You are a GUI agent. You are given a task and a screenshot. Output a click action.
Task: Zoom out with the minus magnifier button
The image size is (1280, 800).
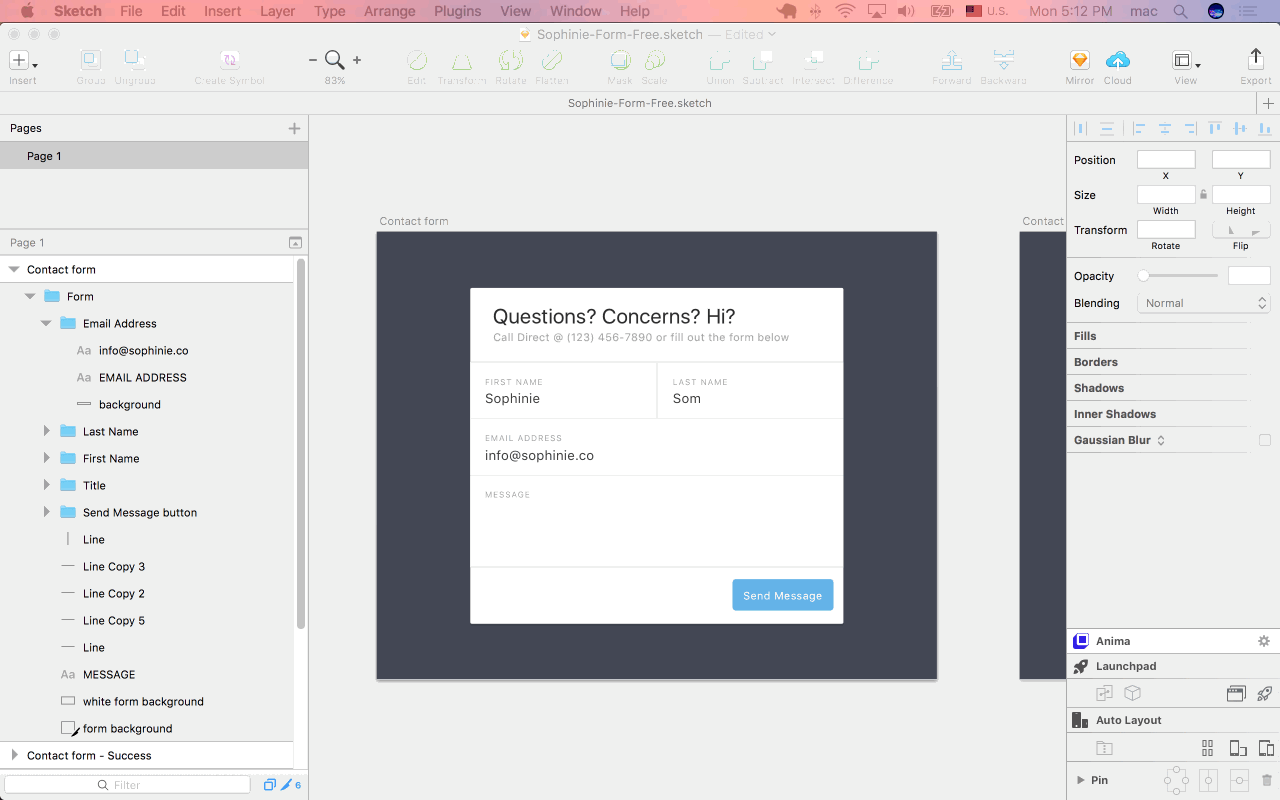(x=313, y=60)
